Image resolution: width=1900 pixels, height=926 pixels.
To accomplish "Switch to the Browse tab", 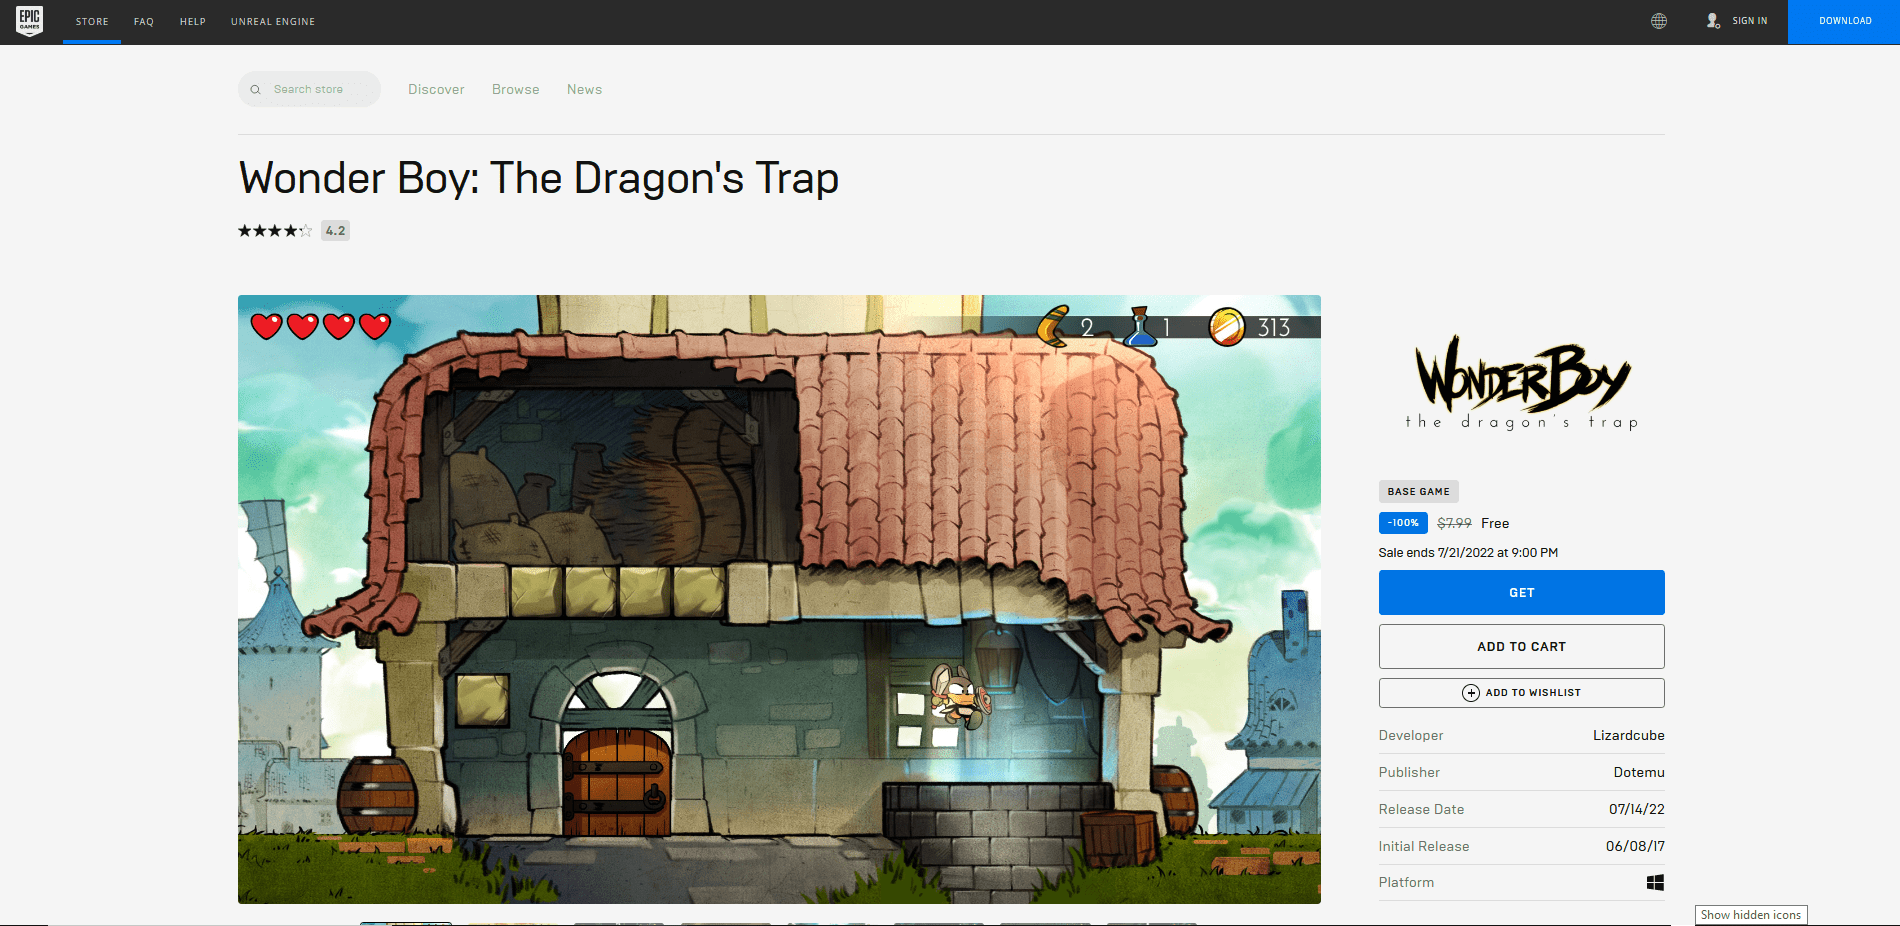I will click(x=516, y=90).
